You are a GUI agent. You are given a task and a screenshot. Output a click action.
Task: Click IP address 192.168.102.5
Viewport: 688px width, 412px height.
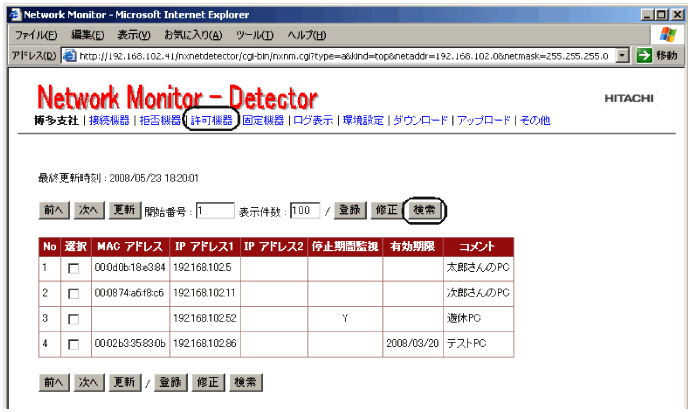point(202,267)
